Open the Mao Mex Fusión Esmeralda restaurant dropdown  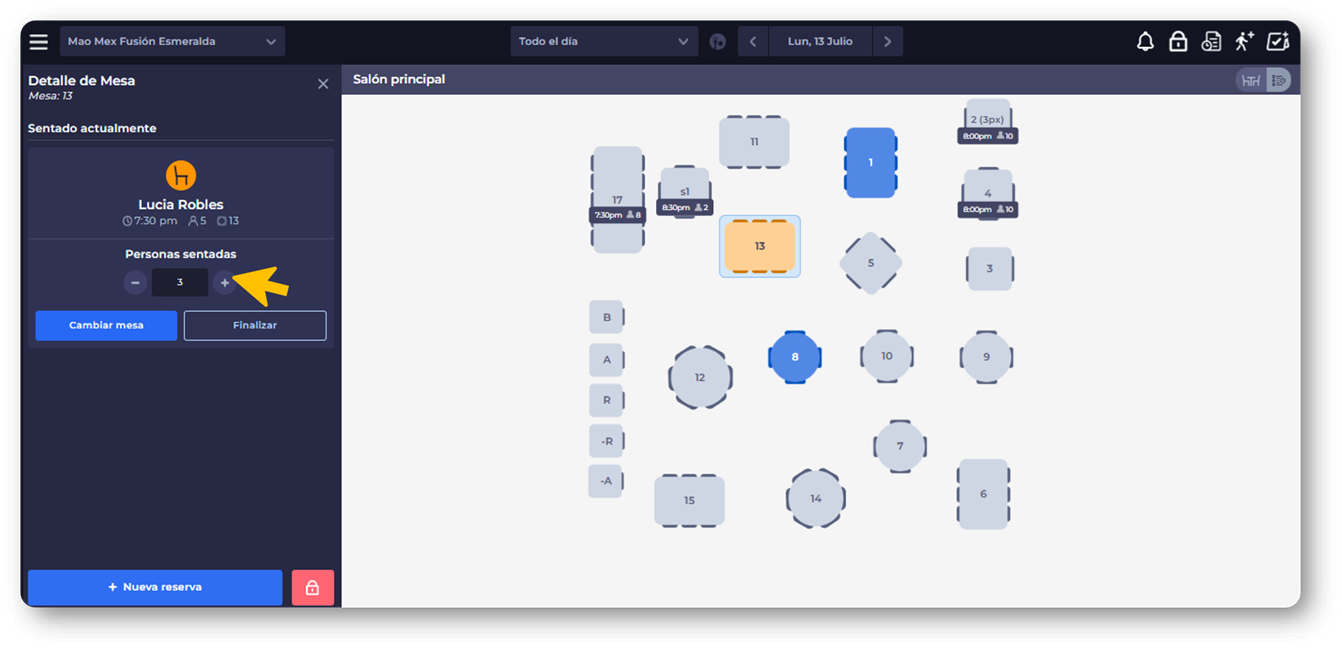pyautogui.click(x=172, y=42)
